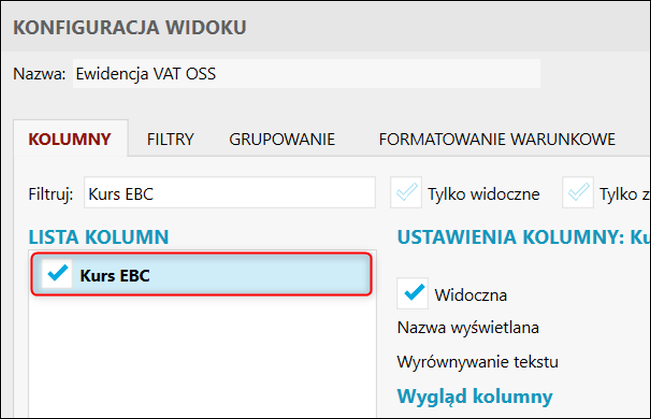Viewport: 651px width, 419px height.
Task: Toggle the cut-off checkbox right of Tylko widoczne
Action: point(578,192)
